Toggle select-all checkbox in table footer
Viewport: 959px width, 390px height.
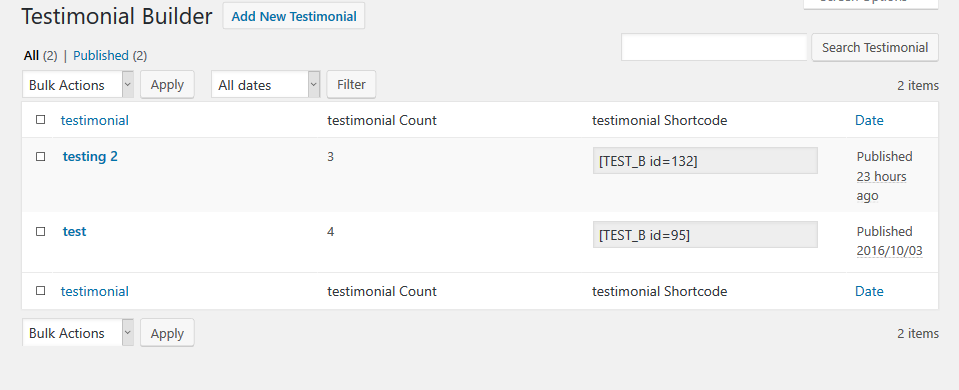(40, 291)
